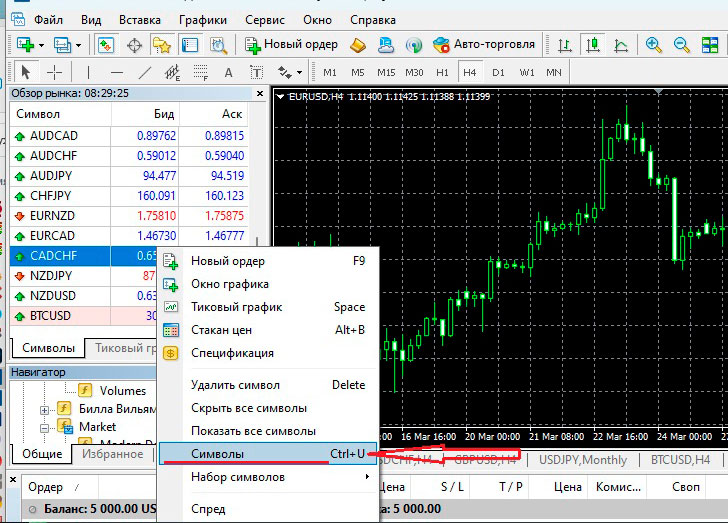Toggle Авто-торговля algorithmic trading
This screenshot has height=523, width=728.
point(485,45)
